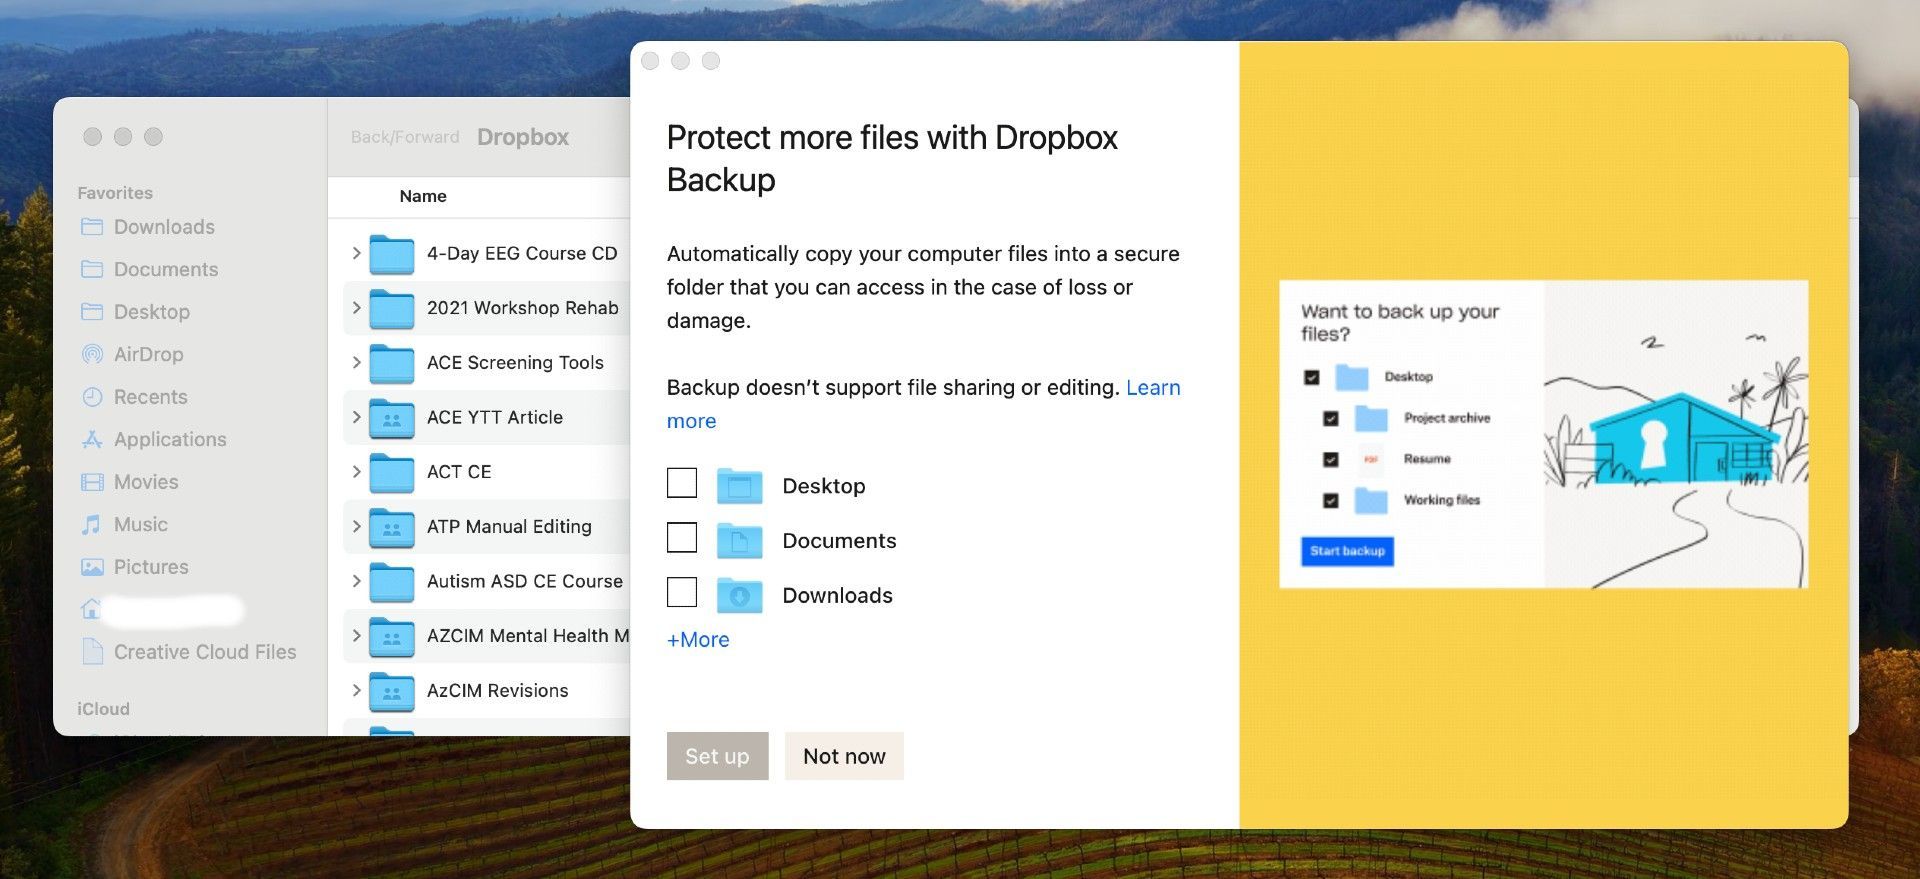Open Applications in Finder sidebar
This screenshot has height=879, width=1920.
(x=170, y=439)
